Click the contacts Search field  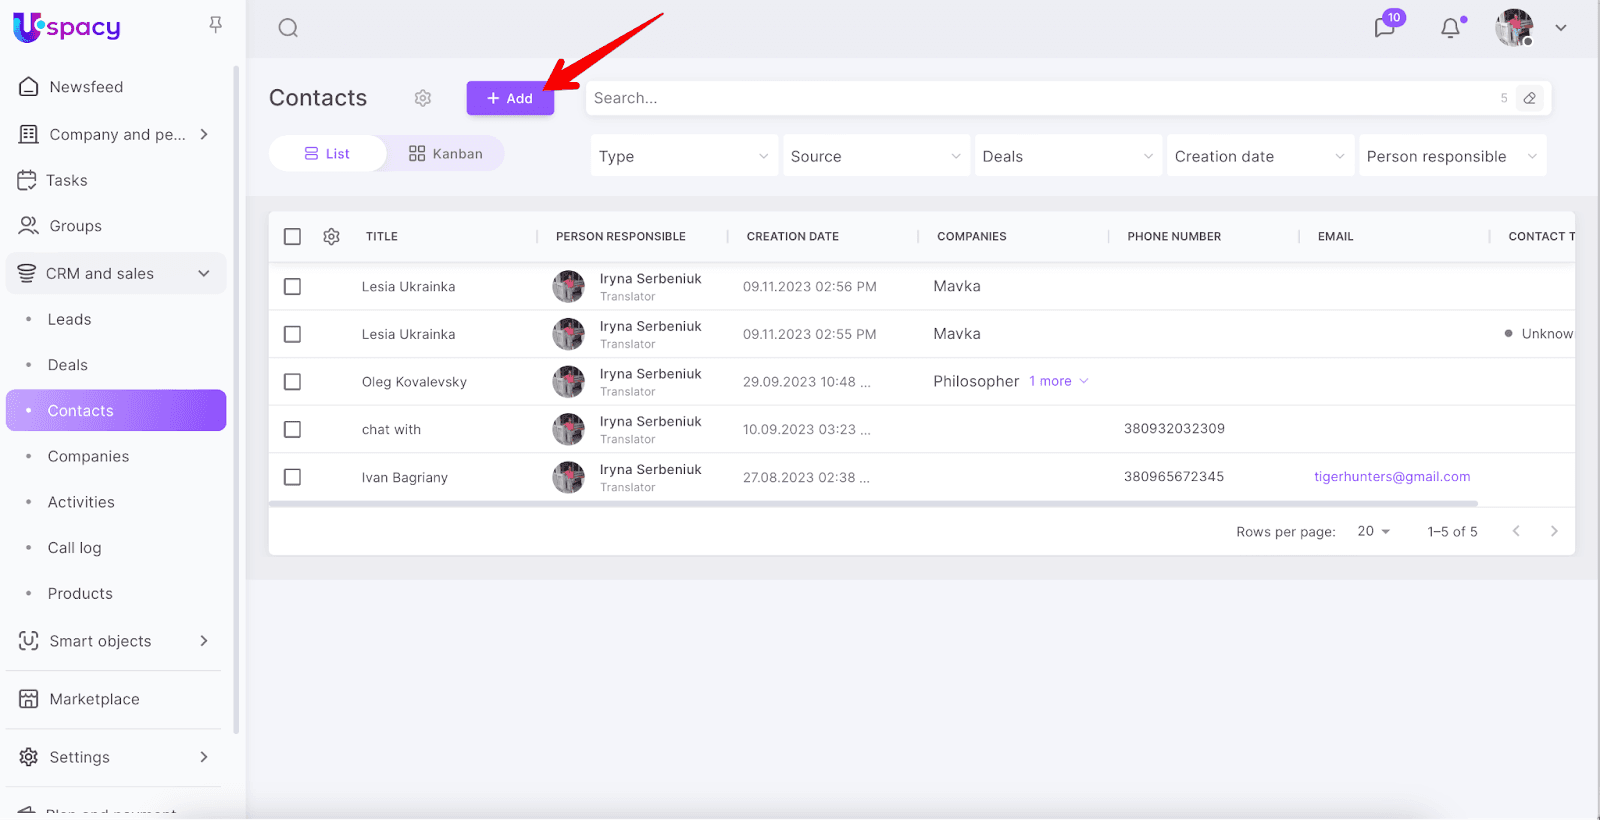[1040, 98]
